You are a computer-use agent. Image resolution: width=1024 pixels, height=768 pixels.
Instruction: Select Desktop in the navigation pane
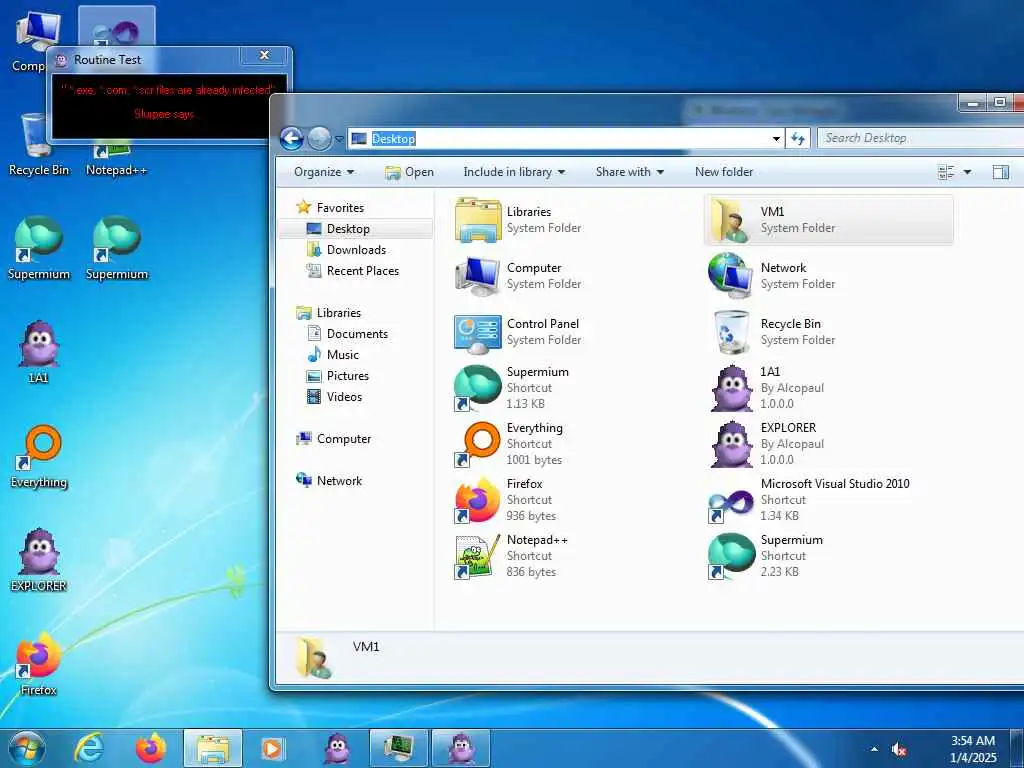tap(356, 229)
